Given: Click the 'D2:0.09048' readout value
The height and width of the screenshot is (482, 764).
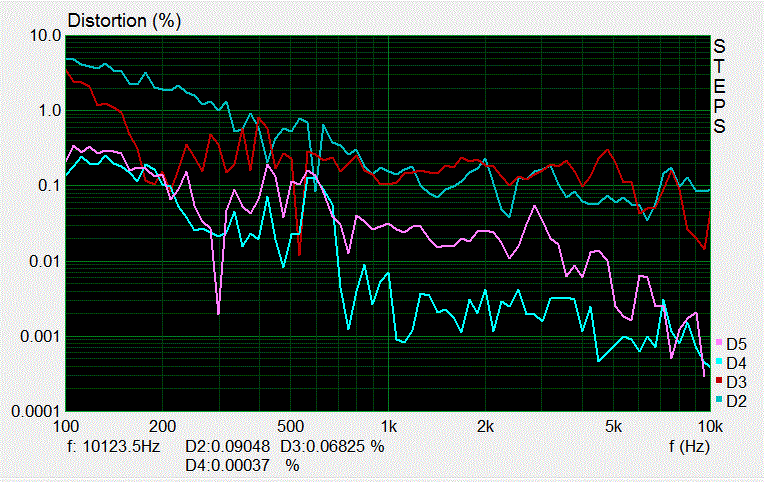Looking at the screenshot, I should [x=228, y=446].
